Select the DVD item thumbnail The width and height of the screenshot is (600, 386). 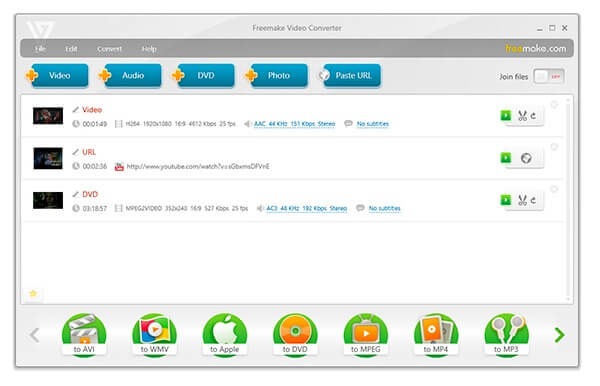48,200
